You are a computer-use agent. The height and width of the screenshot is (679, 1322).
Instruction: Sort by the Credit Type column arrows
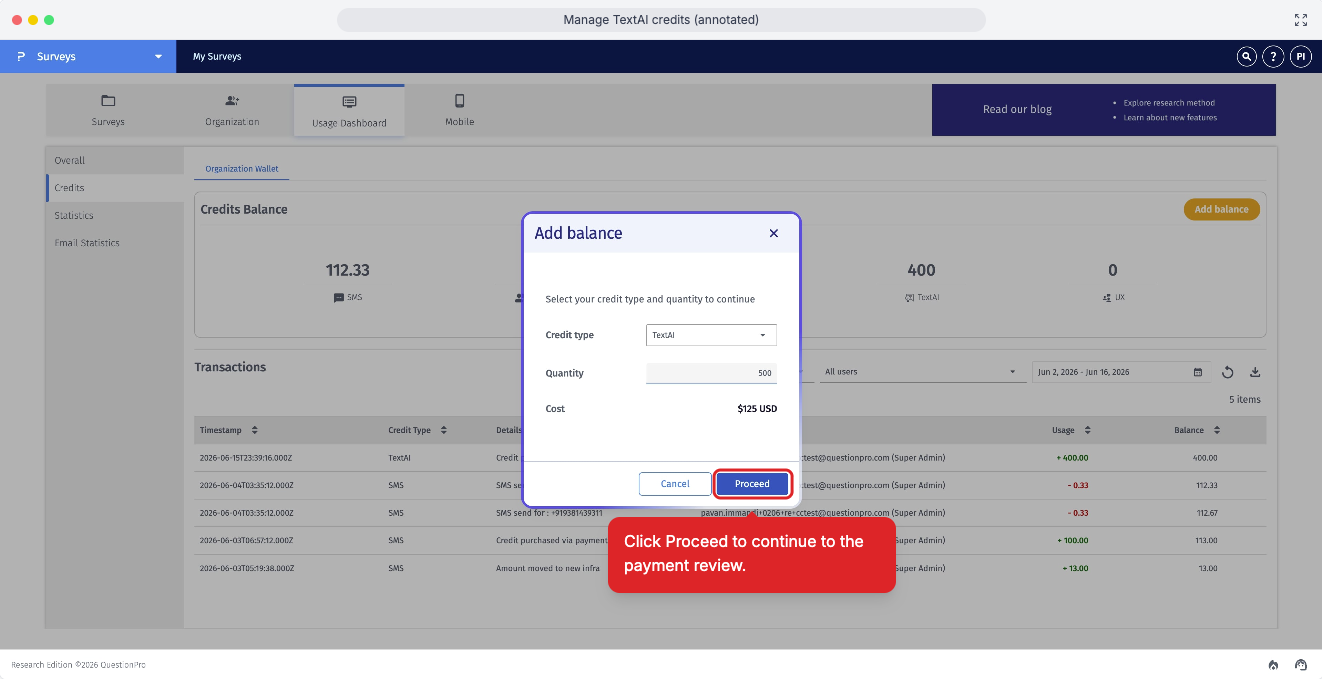click(x=443, y=430)
